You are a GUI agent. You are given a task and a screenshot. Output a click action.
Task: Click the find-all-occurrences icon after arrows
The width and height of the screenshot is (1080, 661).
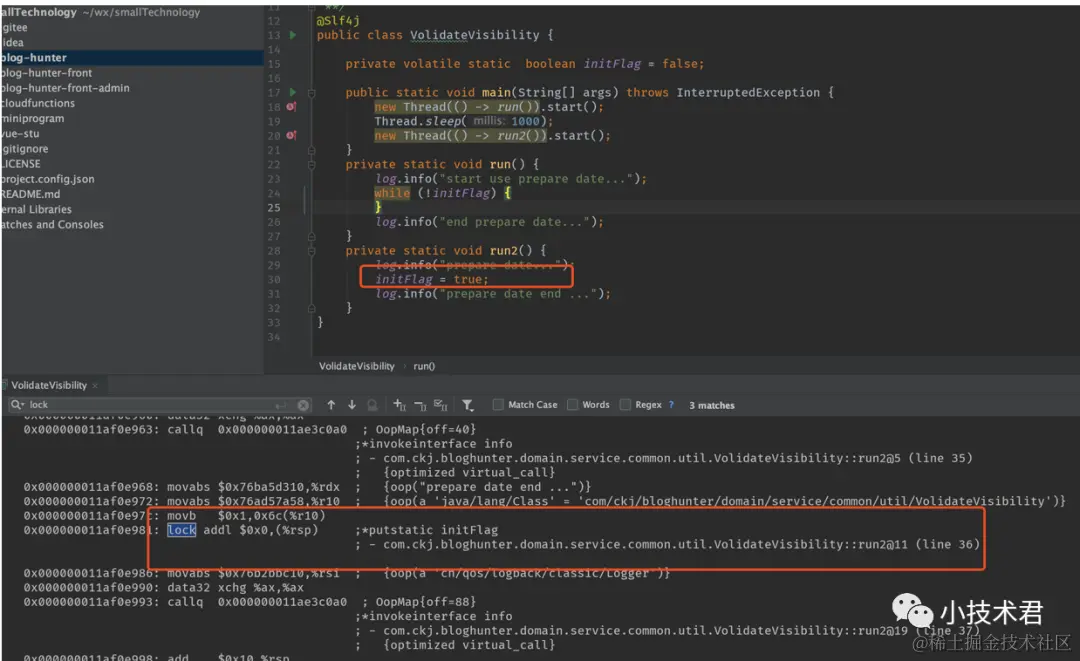pos(372,405)
